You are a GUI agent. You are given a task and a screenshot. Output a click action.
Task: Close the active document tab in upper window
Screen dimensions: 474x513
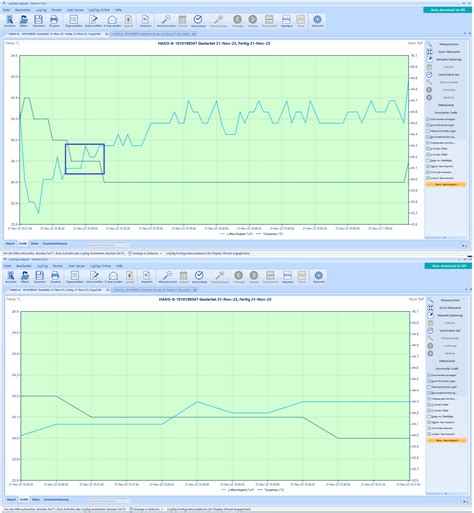pos(107,34)
